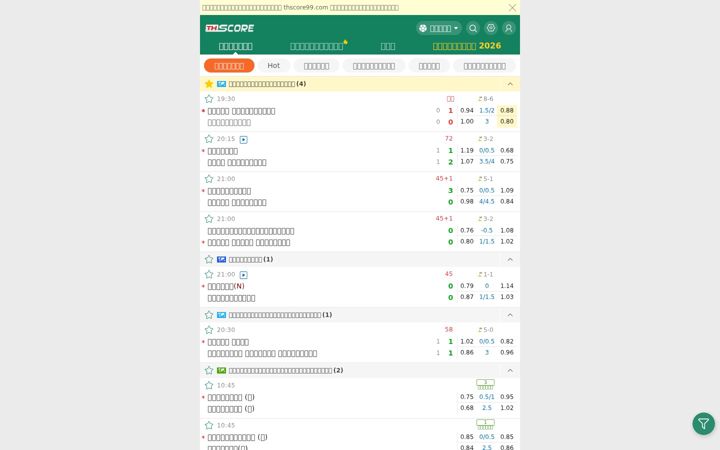720x450 pixels.
Task: Click the 1.07 odds value
Action: (x=467, y=161)
